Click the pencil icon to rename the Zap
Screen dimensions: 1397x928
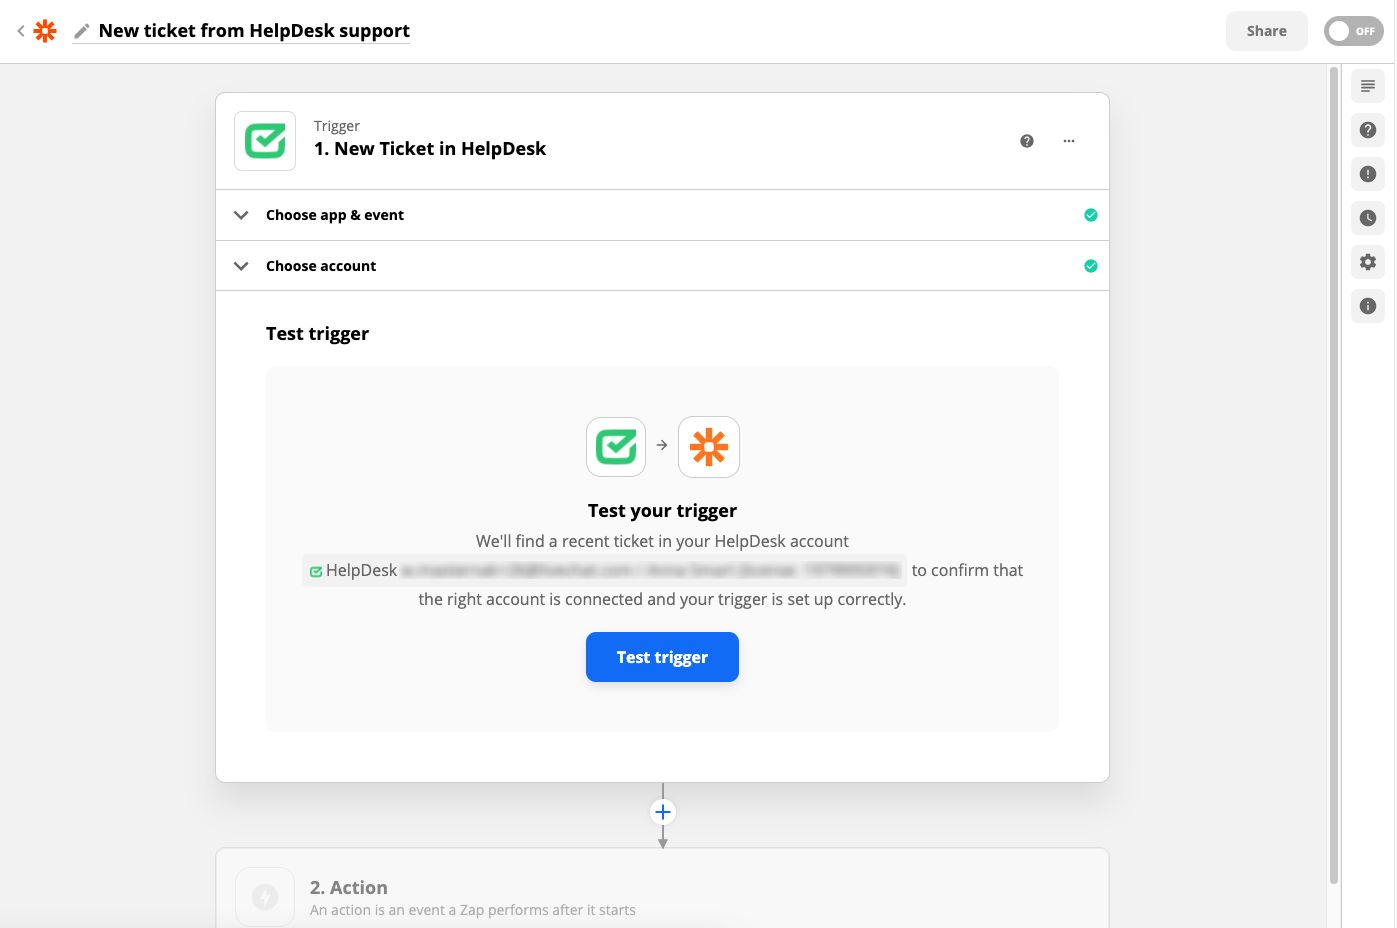82,31
